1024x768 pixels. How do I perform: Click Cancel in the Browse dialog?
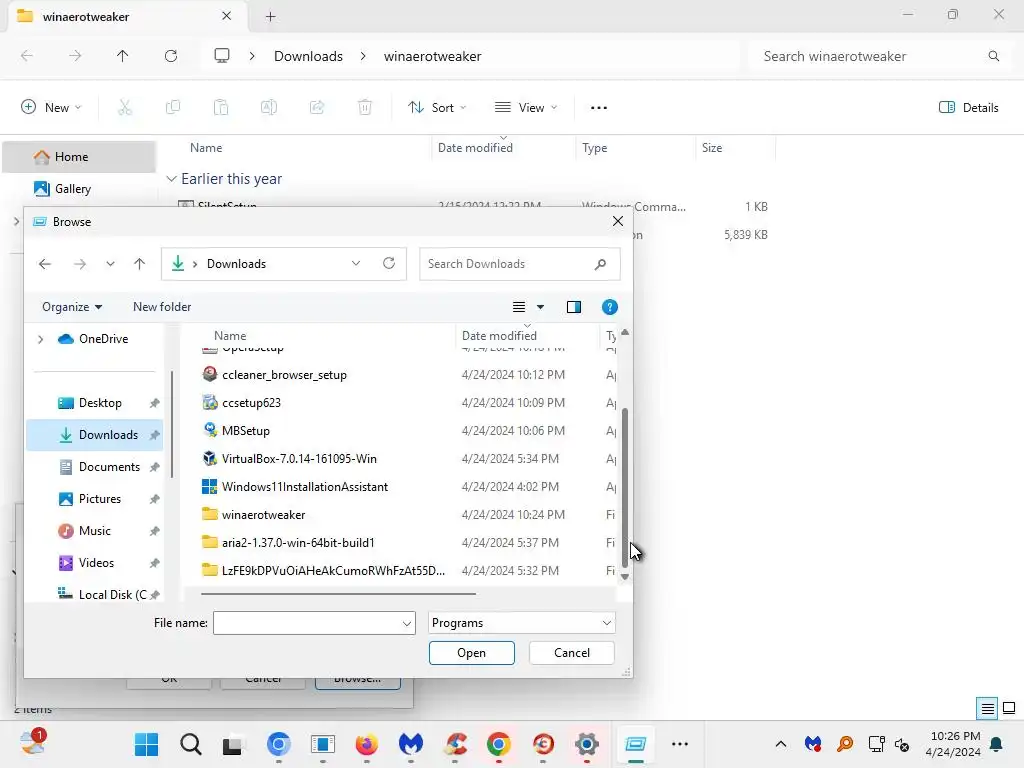[x=571, y=653]
